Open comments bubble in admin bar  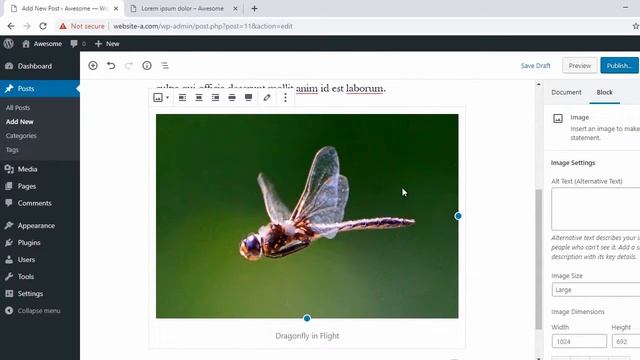[78, 44]
